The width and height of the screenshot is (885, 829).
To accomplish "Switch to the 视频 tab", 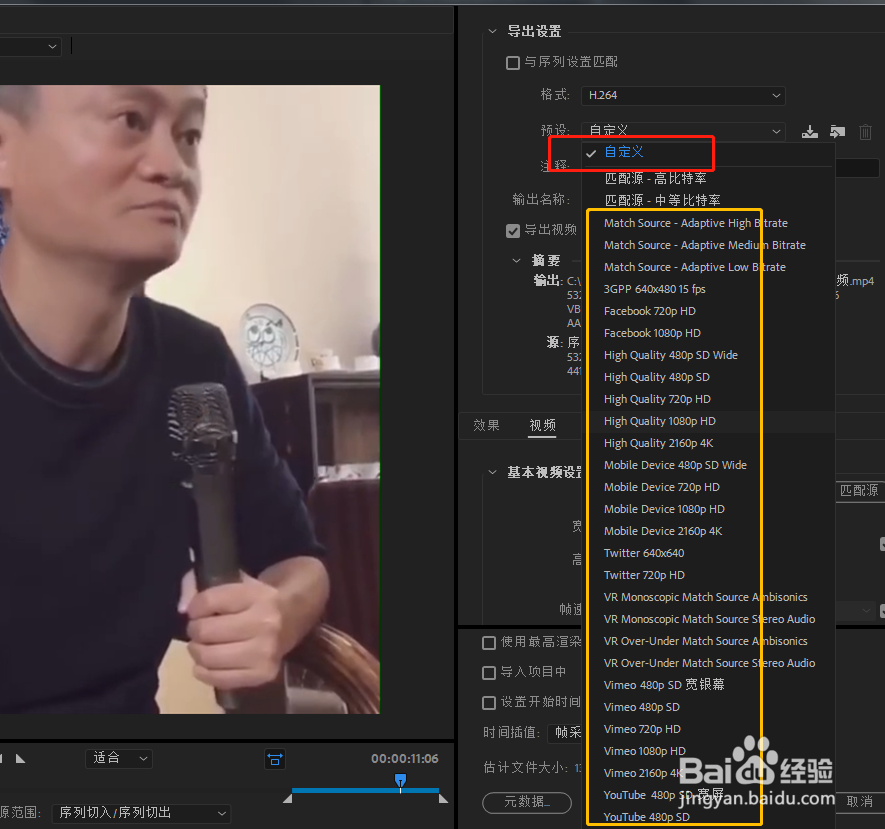I will [541, 424].
